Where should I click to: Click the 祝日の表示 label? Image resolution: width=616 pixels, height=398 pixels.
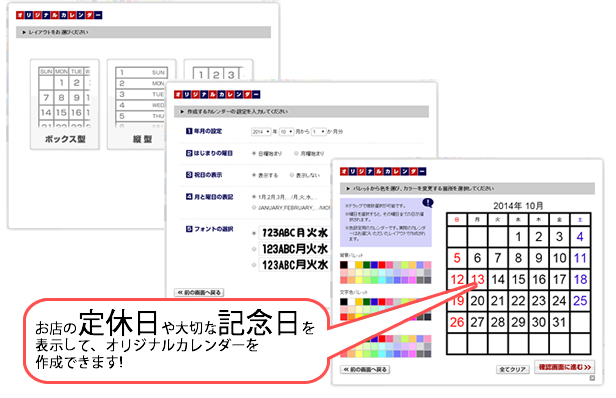(x=208, y=175)
